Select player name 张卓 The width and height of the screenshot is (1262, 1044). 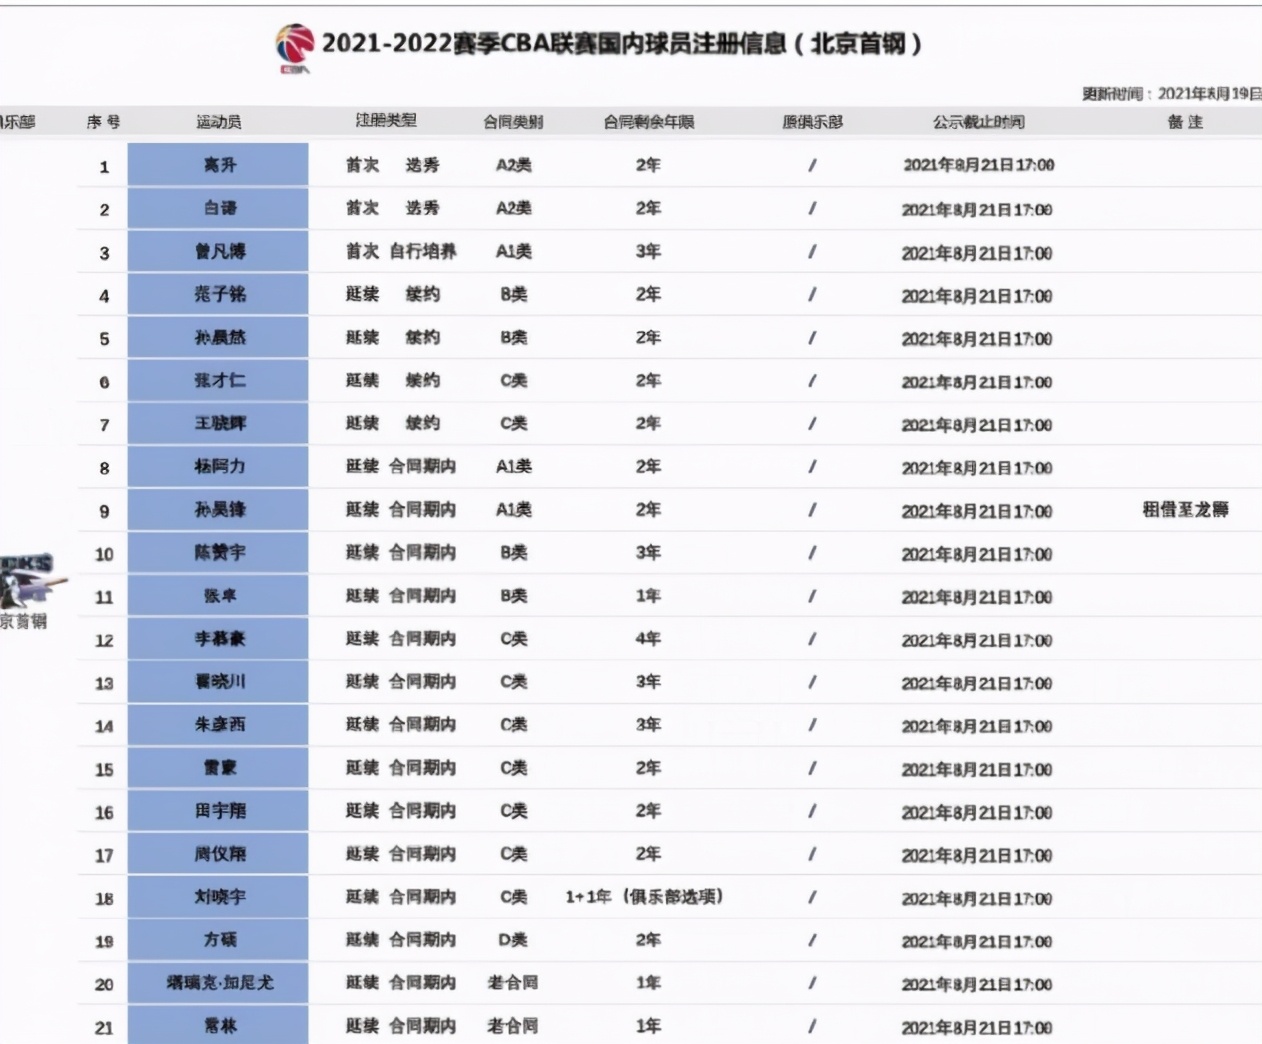pyautogui.click(x=218, y=595)
